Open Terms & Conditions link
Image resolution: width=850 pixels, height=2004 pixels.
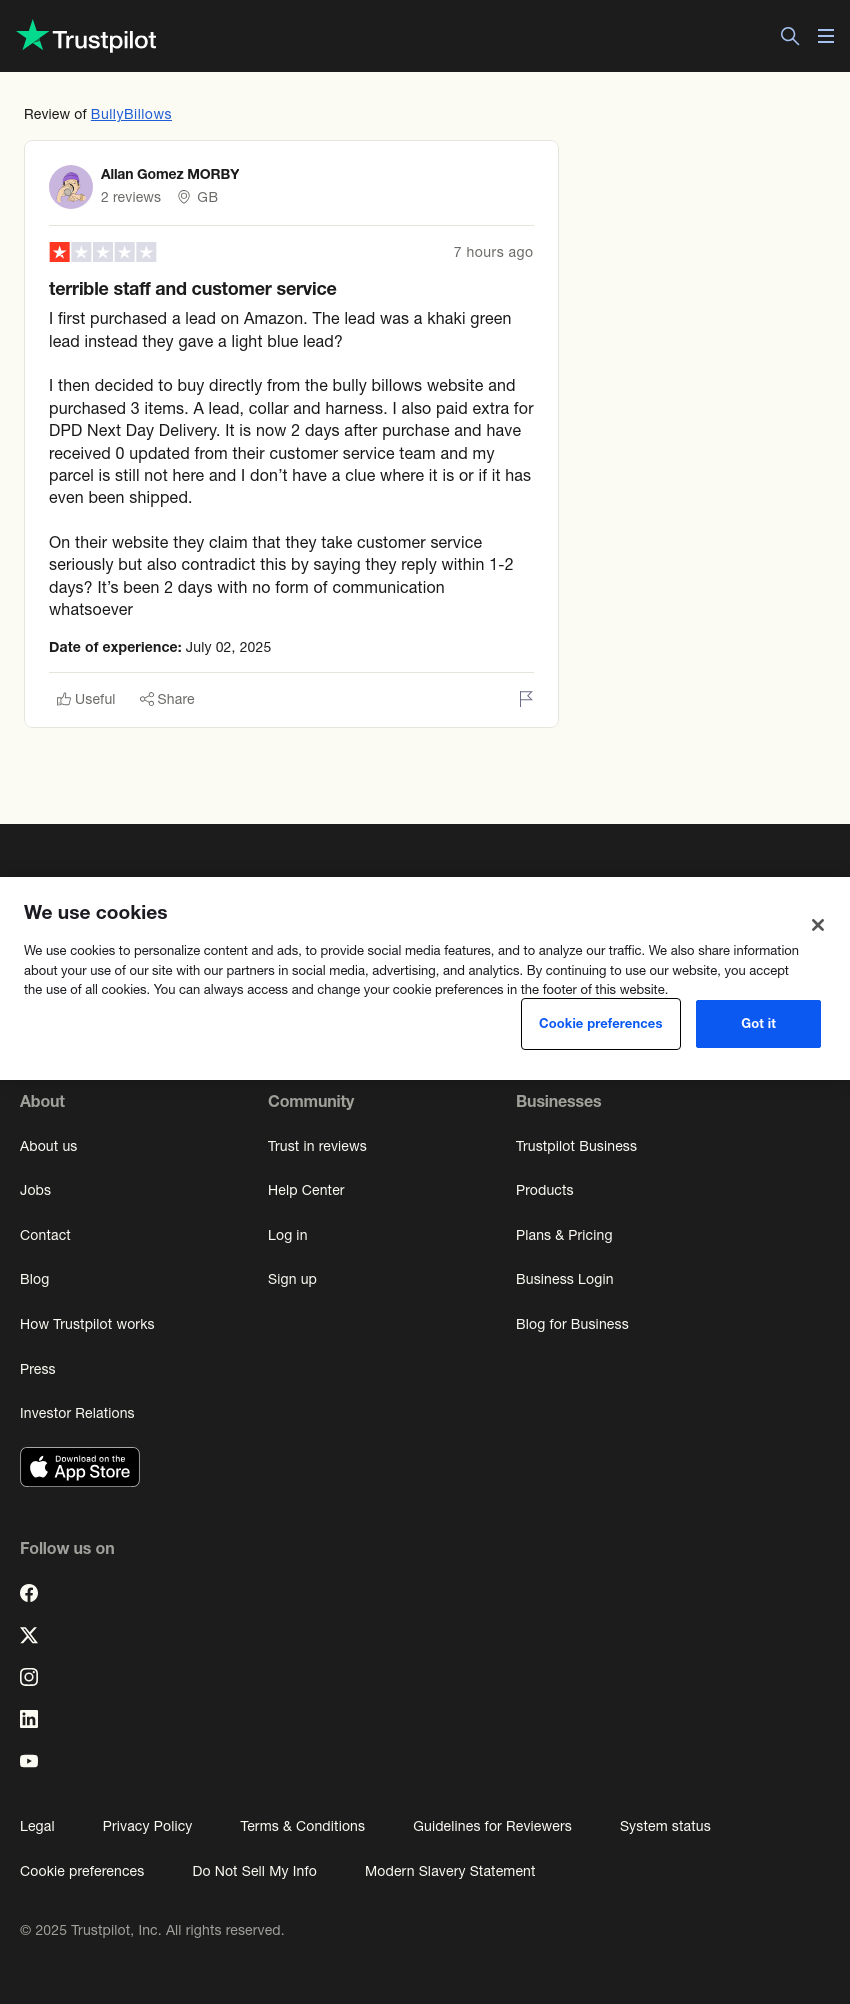pos(302,1826)
